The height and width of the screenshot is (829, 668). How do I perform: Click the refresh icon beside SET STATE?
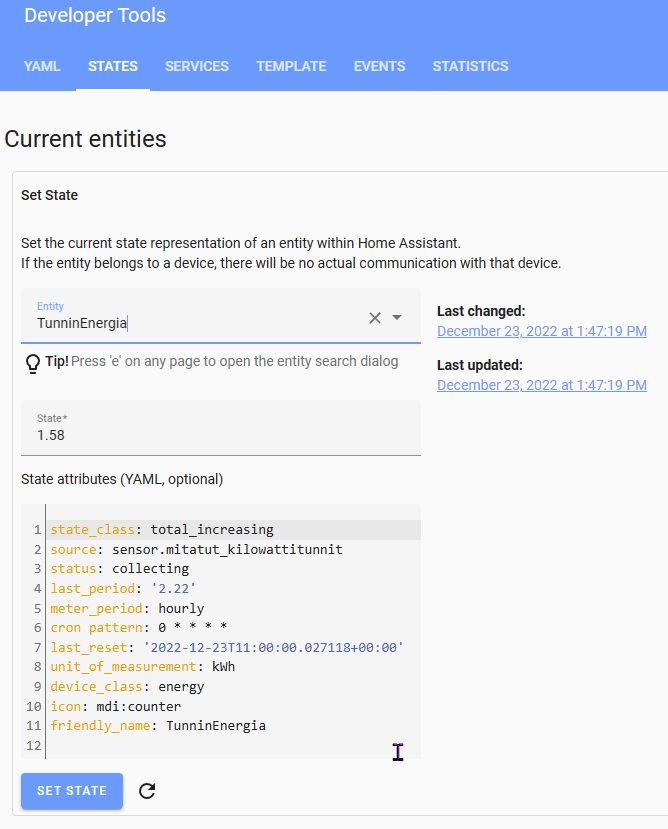tap(147, 791)
